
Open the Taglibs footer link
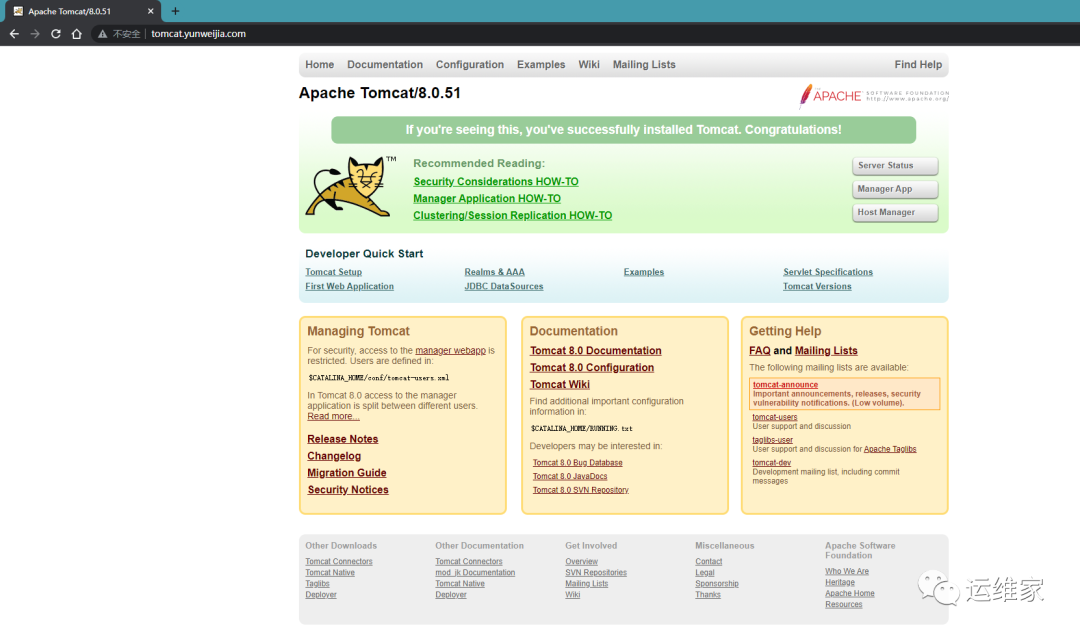pyautogui.click(x=318, y=584)
